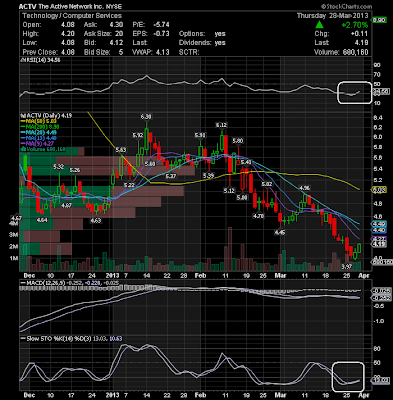
Task: Click the 6.38 peak price label
Action: coord(146,117)
